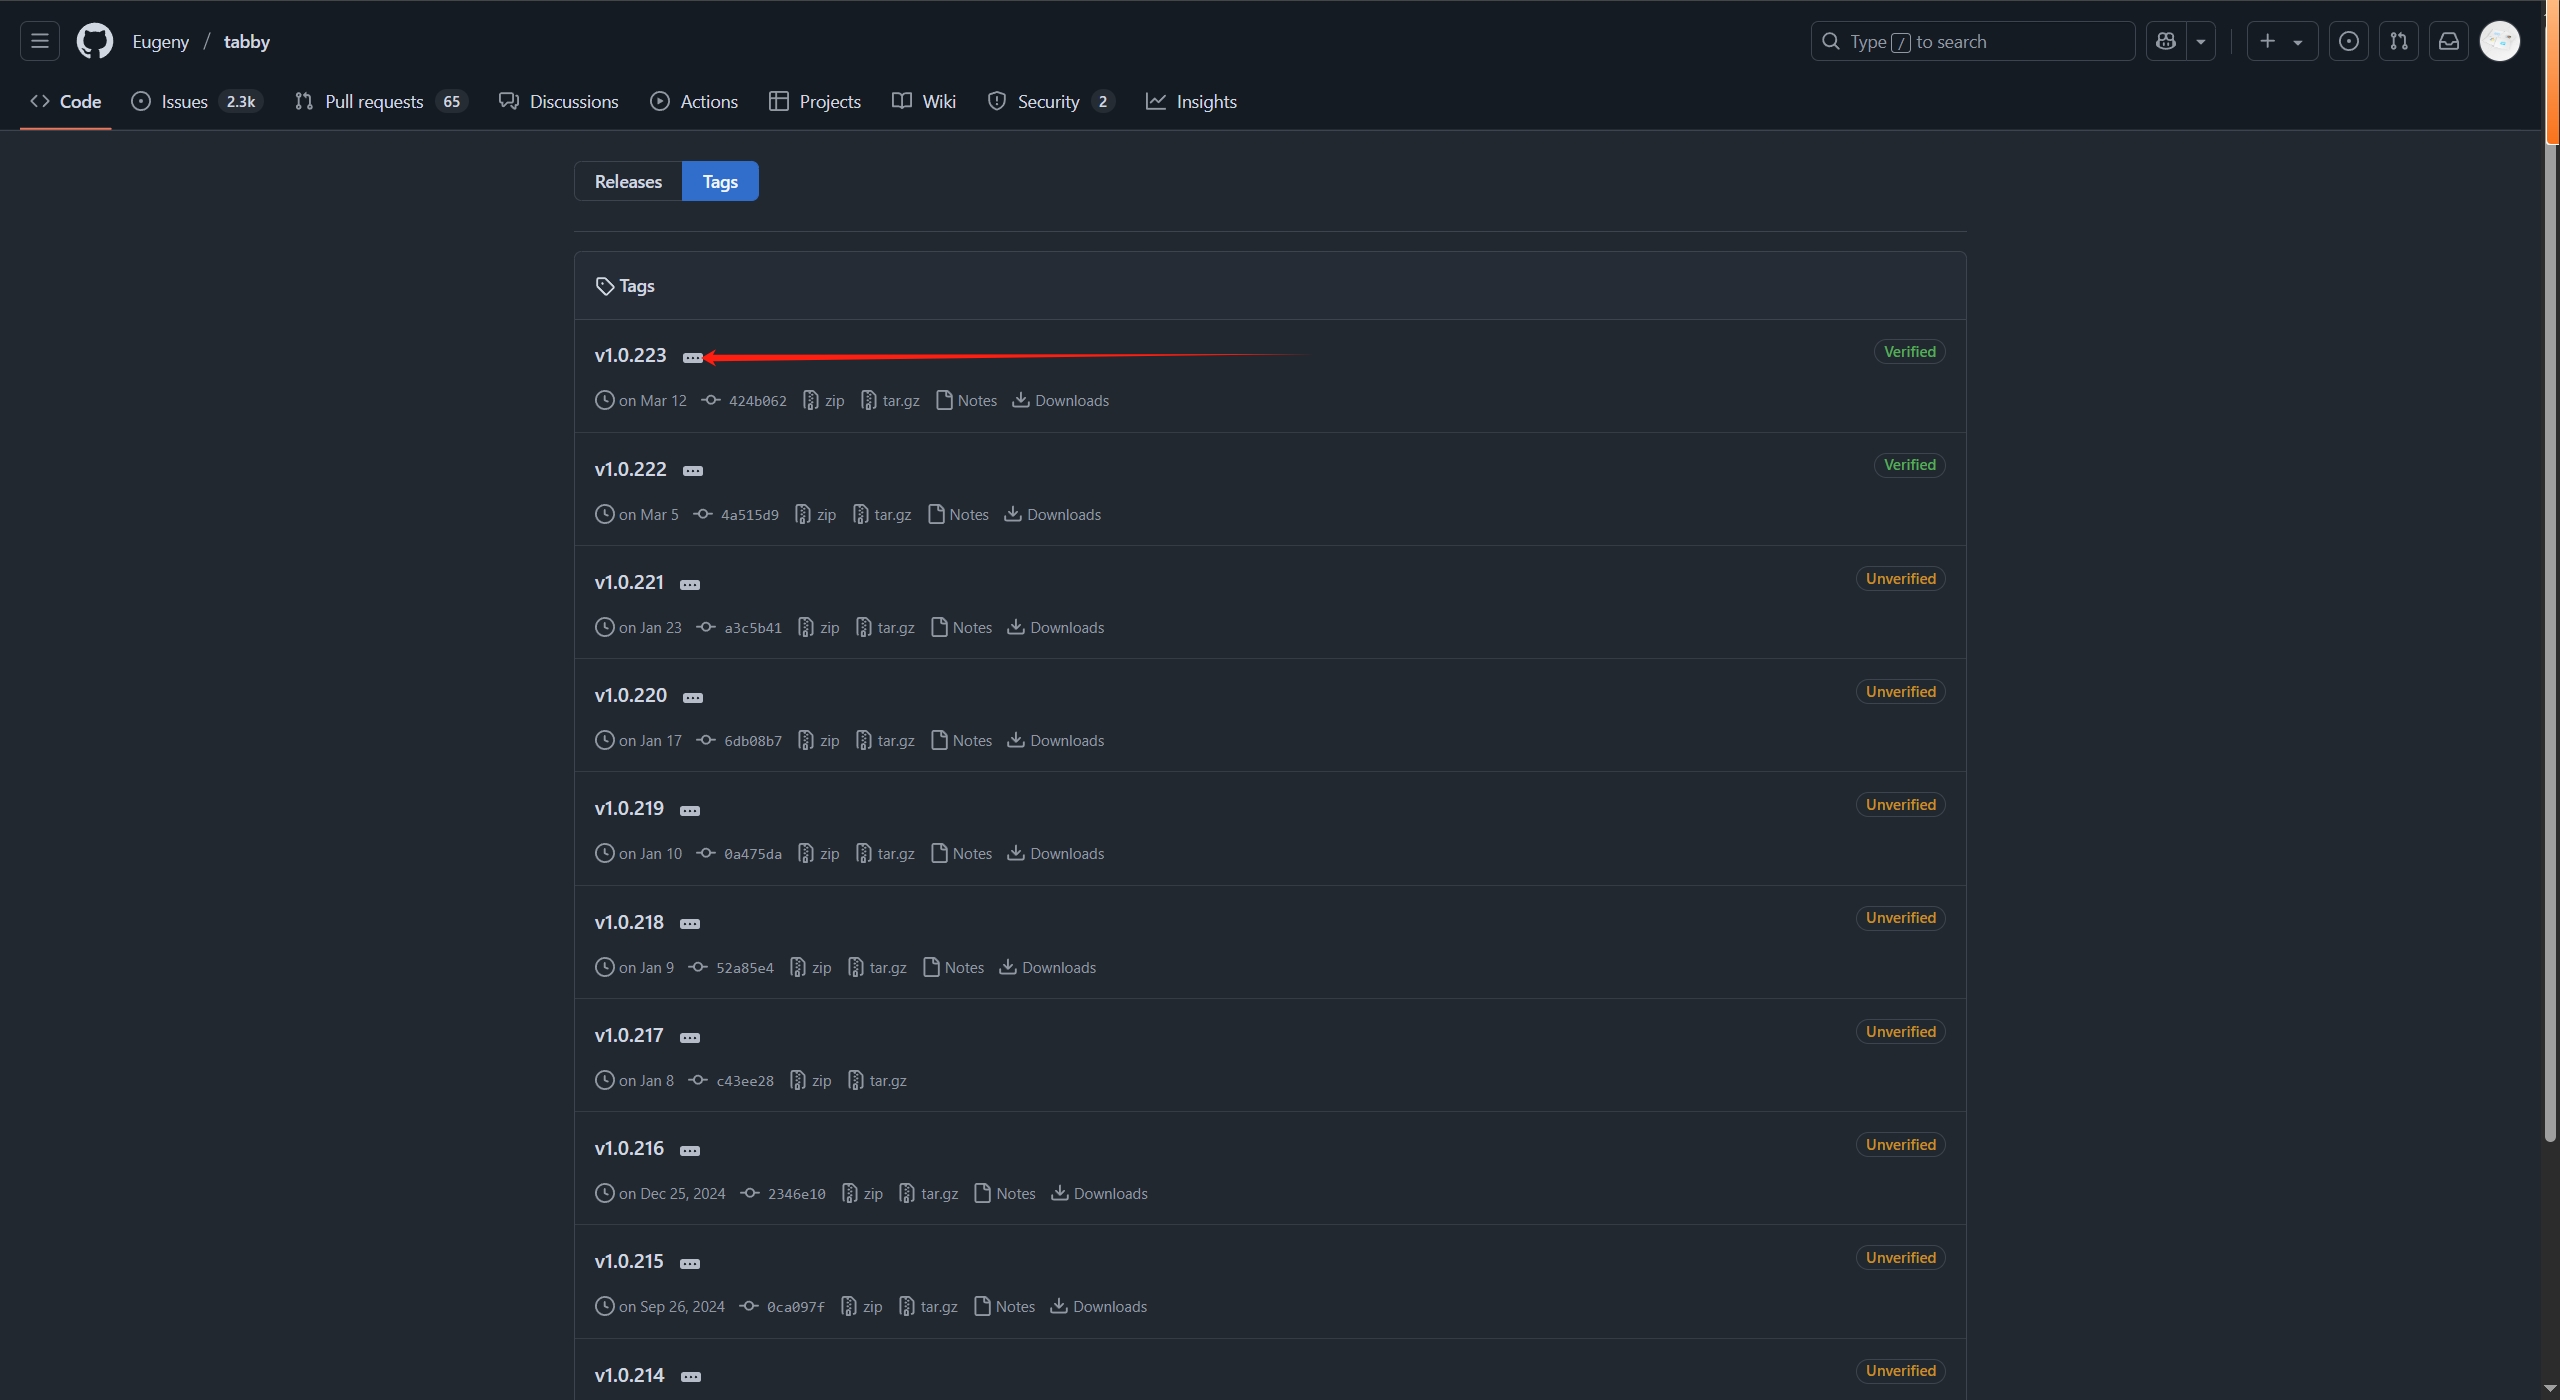The width and height of the screenshot is (2560, 1400).
Task: Switch to the Projects tab
Action: 815,101
